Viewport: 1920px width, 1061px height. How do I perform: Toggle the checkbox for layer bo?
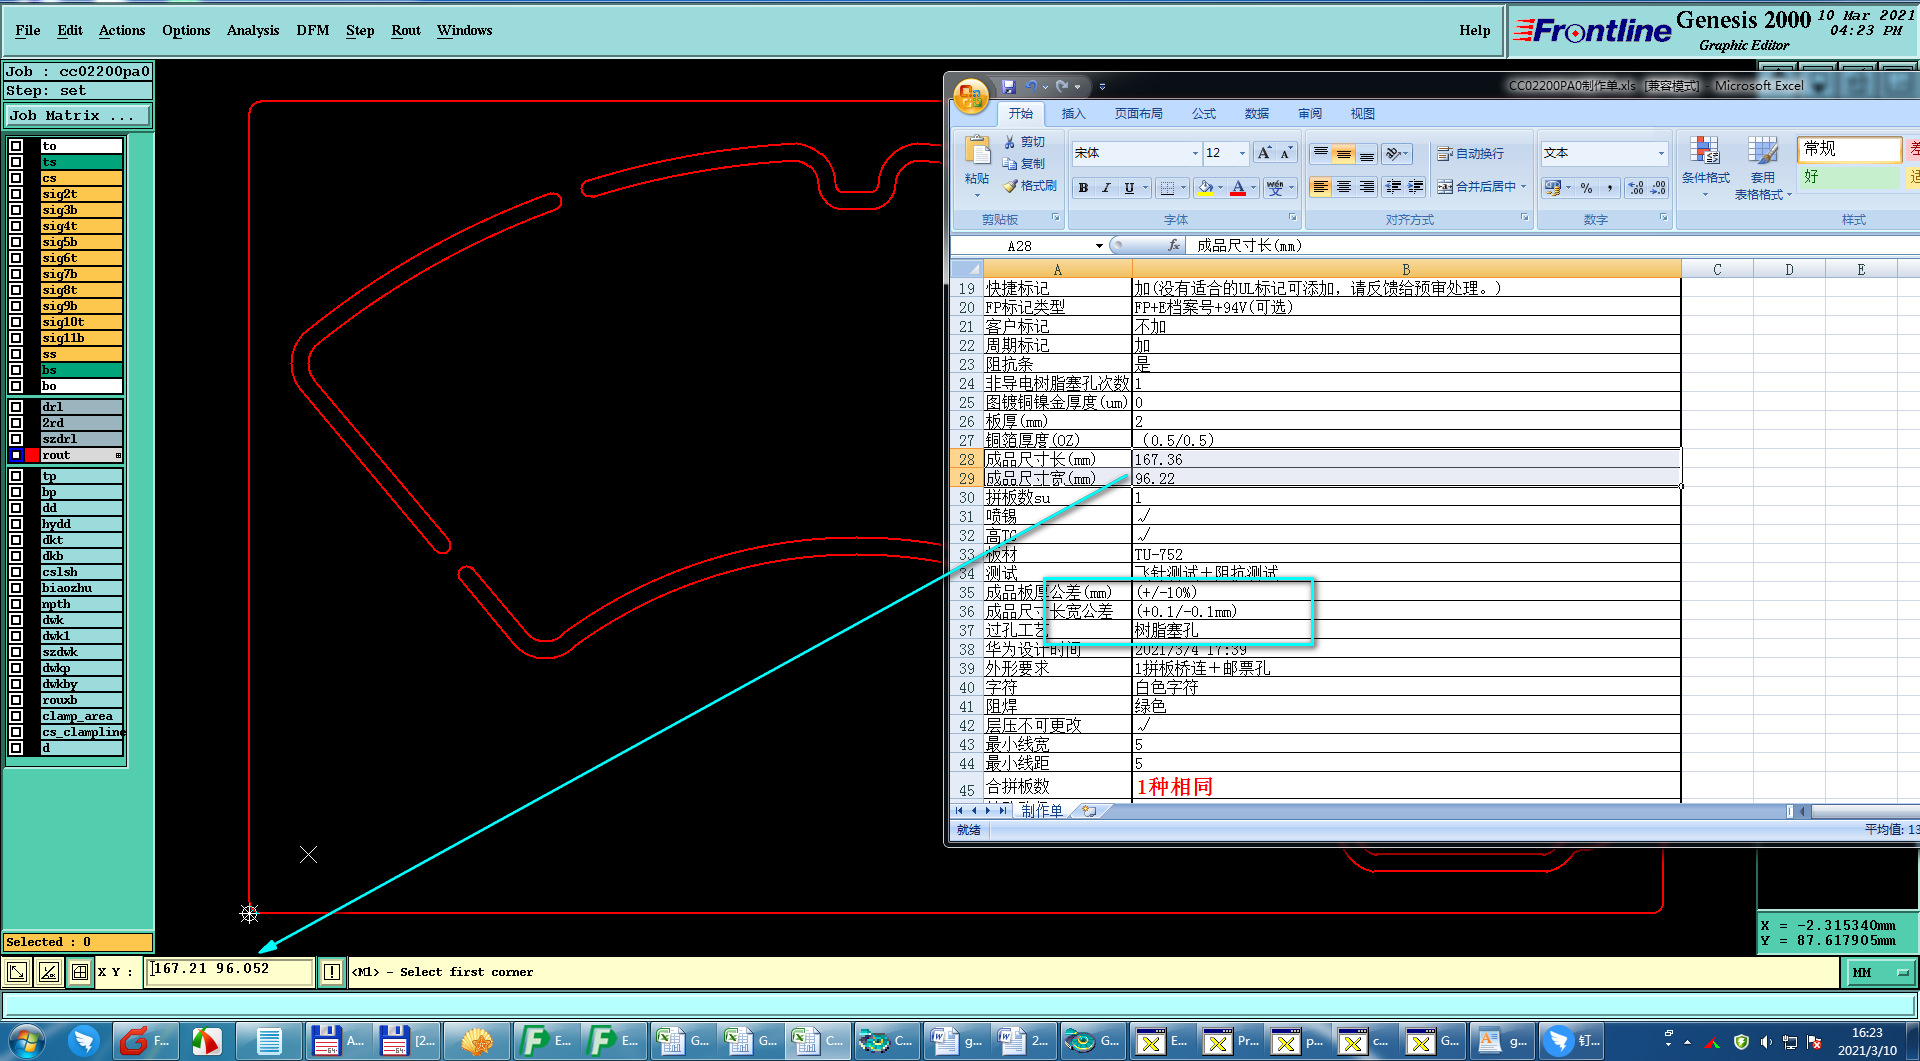coord(16,386)
